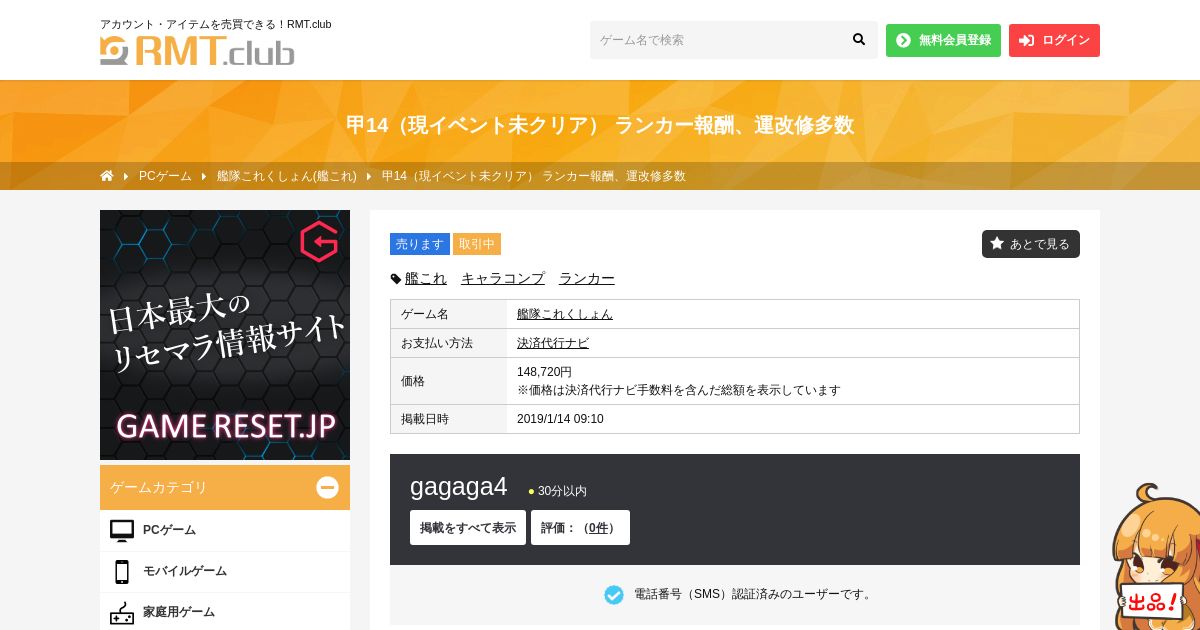Click 掲載をすべて表示 button
The height and width of the screenshot is (630, 1200).
pos(468,528)
